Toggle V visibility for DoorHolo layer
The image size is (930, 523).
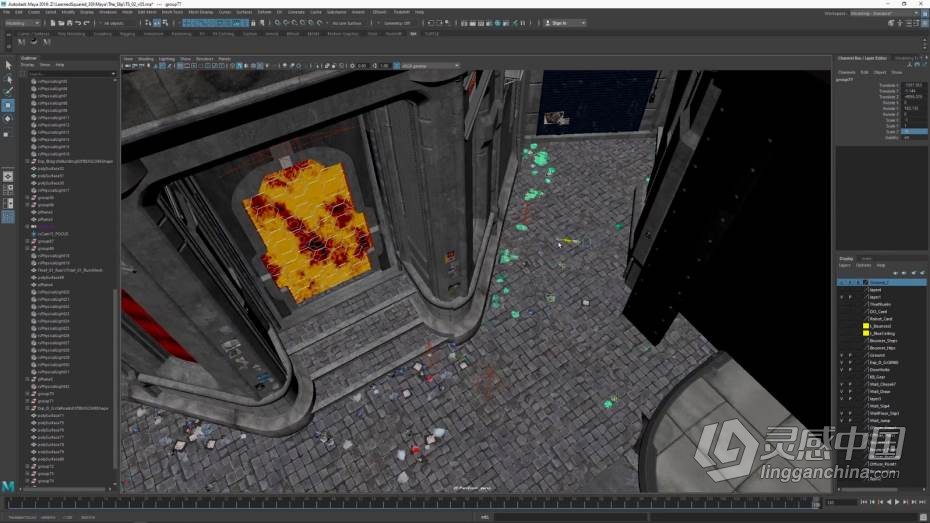842,369
